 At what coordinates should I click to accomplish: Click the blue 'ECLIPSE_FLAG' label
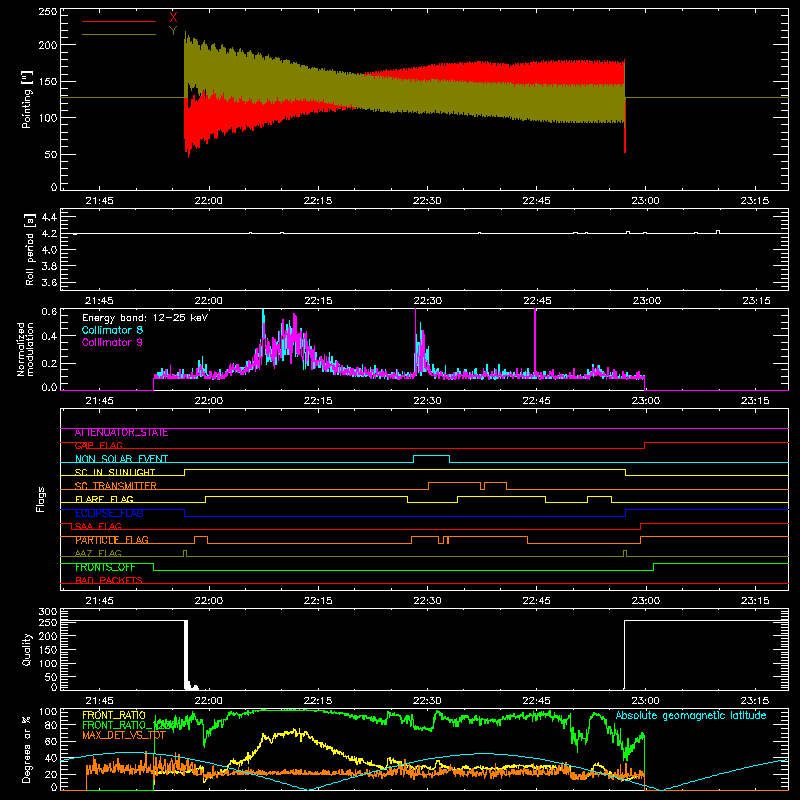[x=109, y=513]
